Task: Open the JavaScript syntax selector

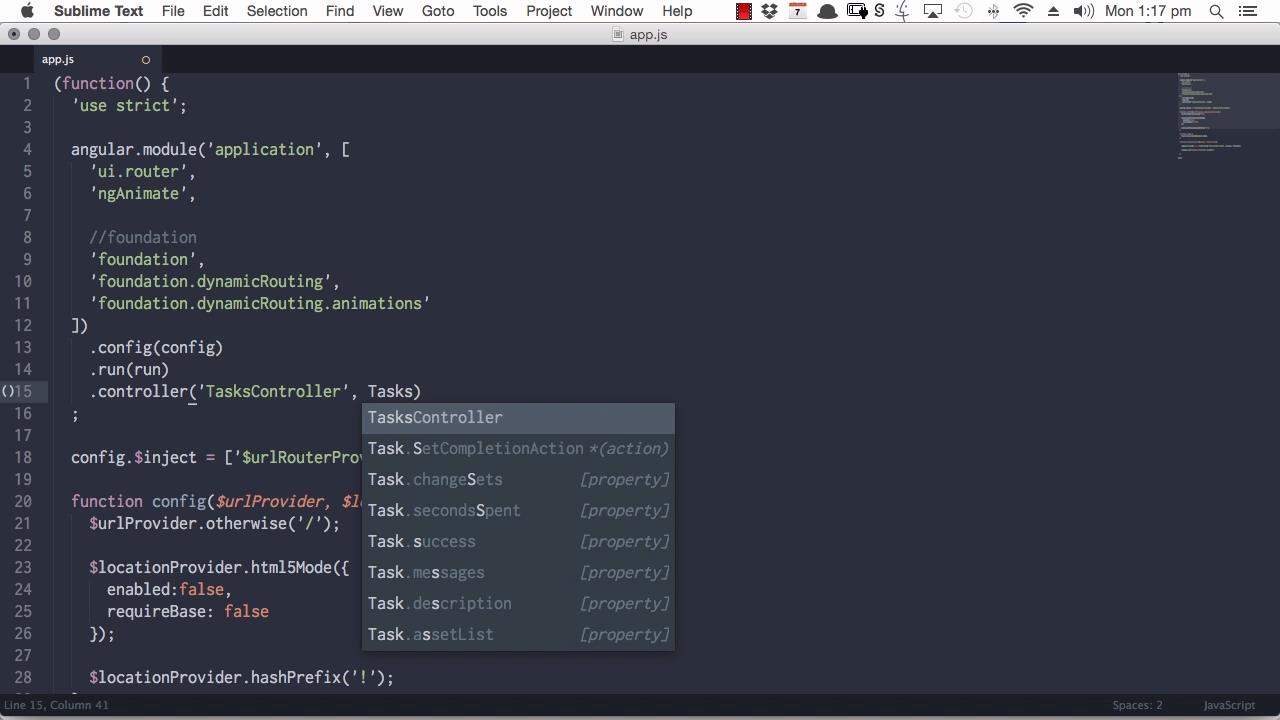Action: coord(1229,705)
